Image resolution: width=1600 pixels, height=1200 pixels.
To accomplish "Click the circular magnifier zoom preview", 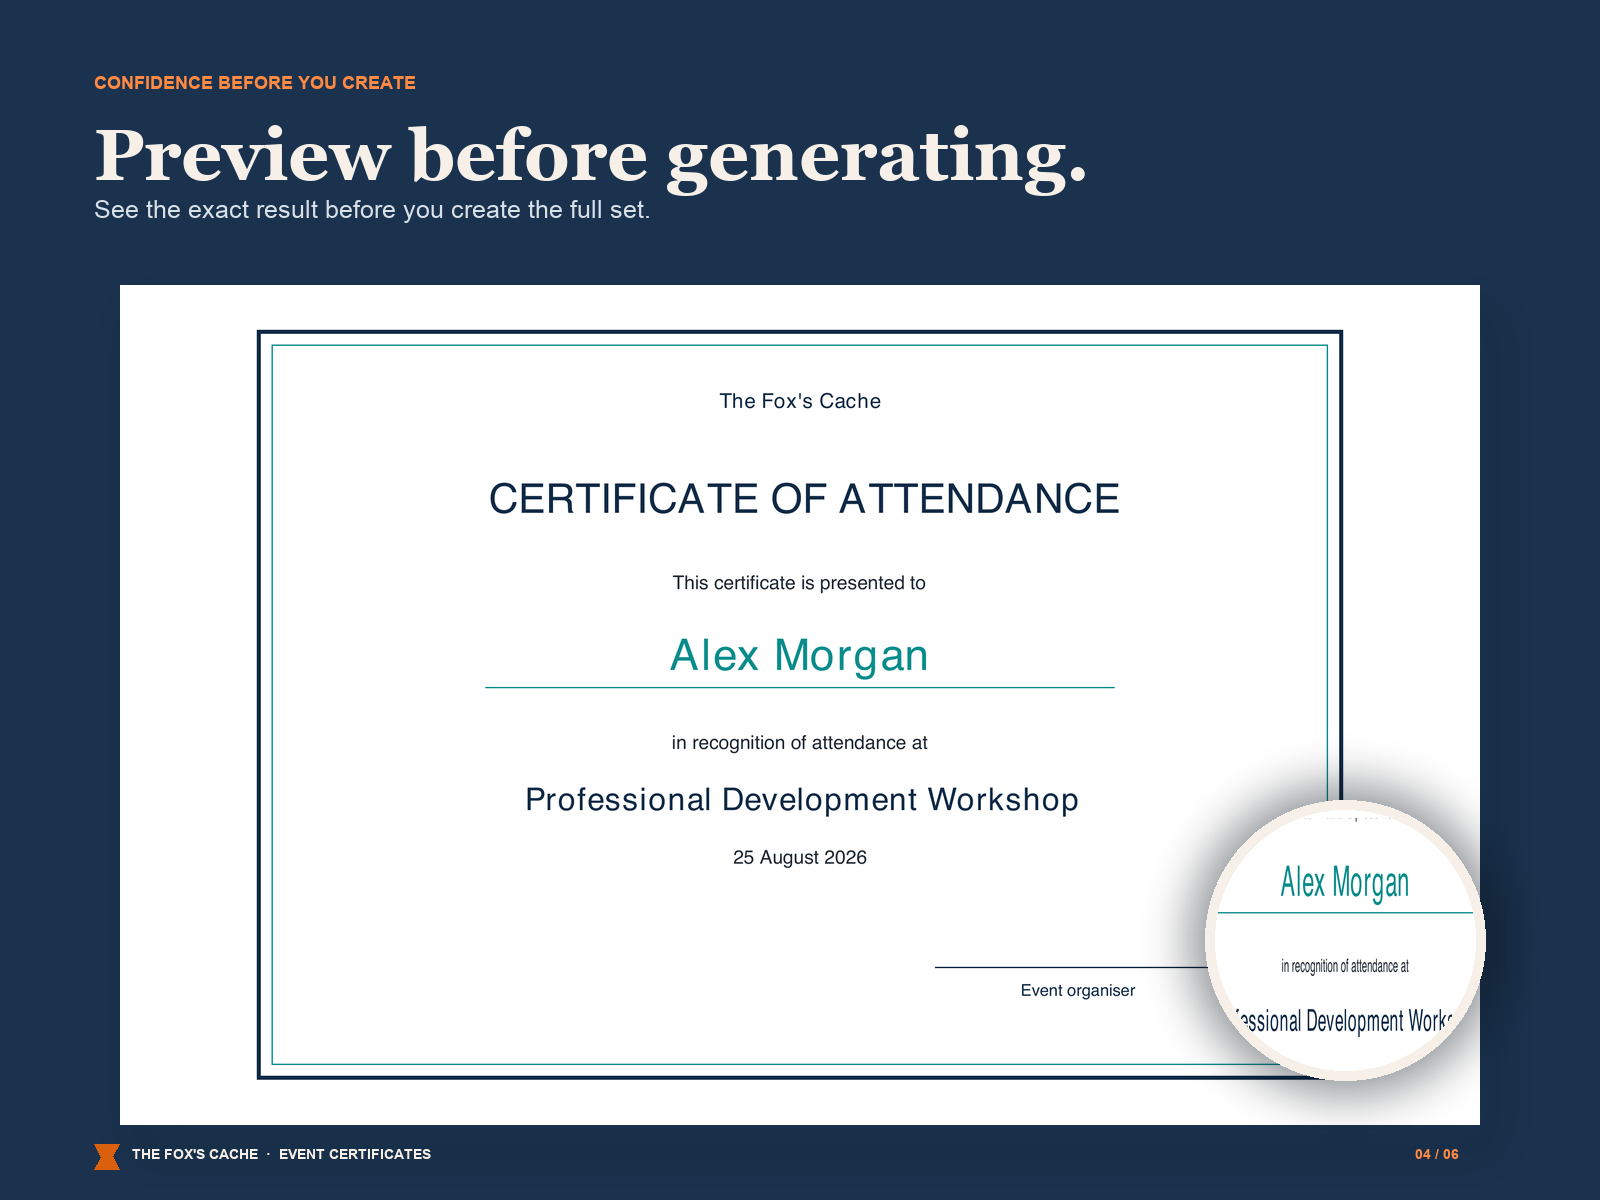I will point(1345,940).
